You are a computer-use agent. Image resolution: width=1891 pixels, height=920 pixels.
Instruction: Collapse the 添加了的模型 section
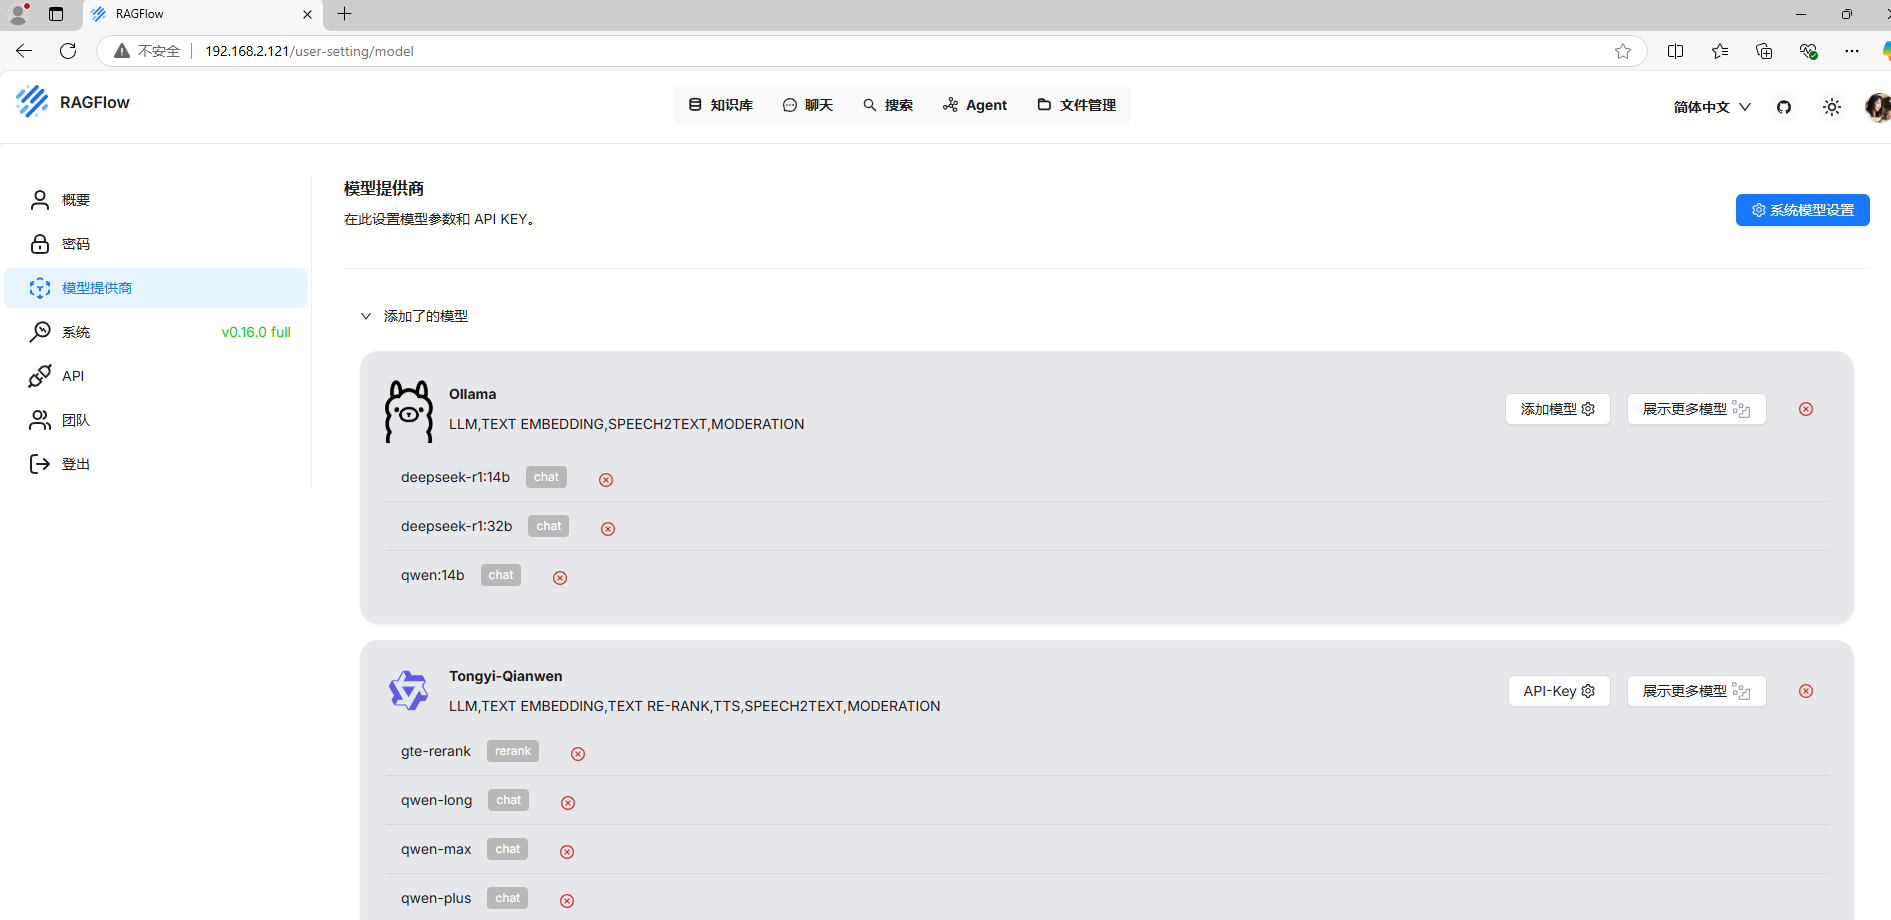click(x=366, y=316)
